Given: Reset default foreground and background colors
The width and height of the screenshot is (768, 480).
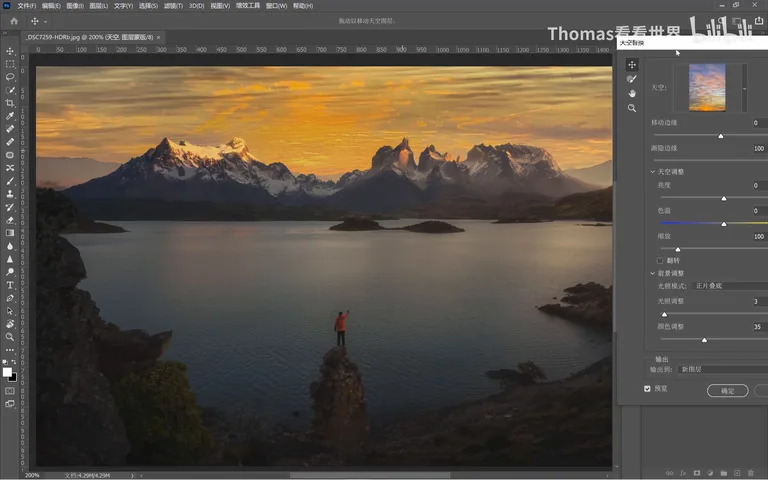Looking at the screenshot, I should [5, 362].
